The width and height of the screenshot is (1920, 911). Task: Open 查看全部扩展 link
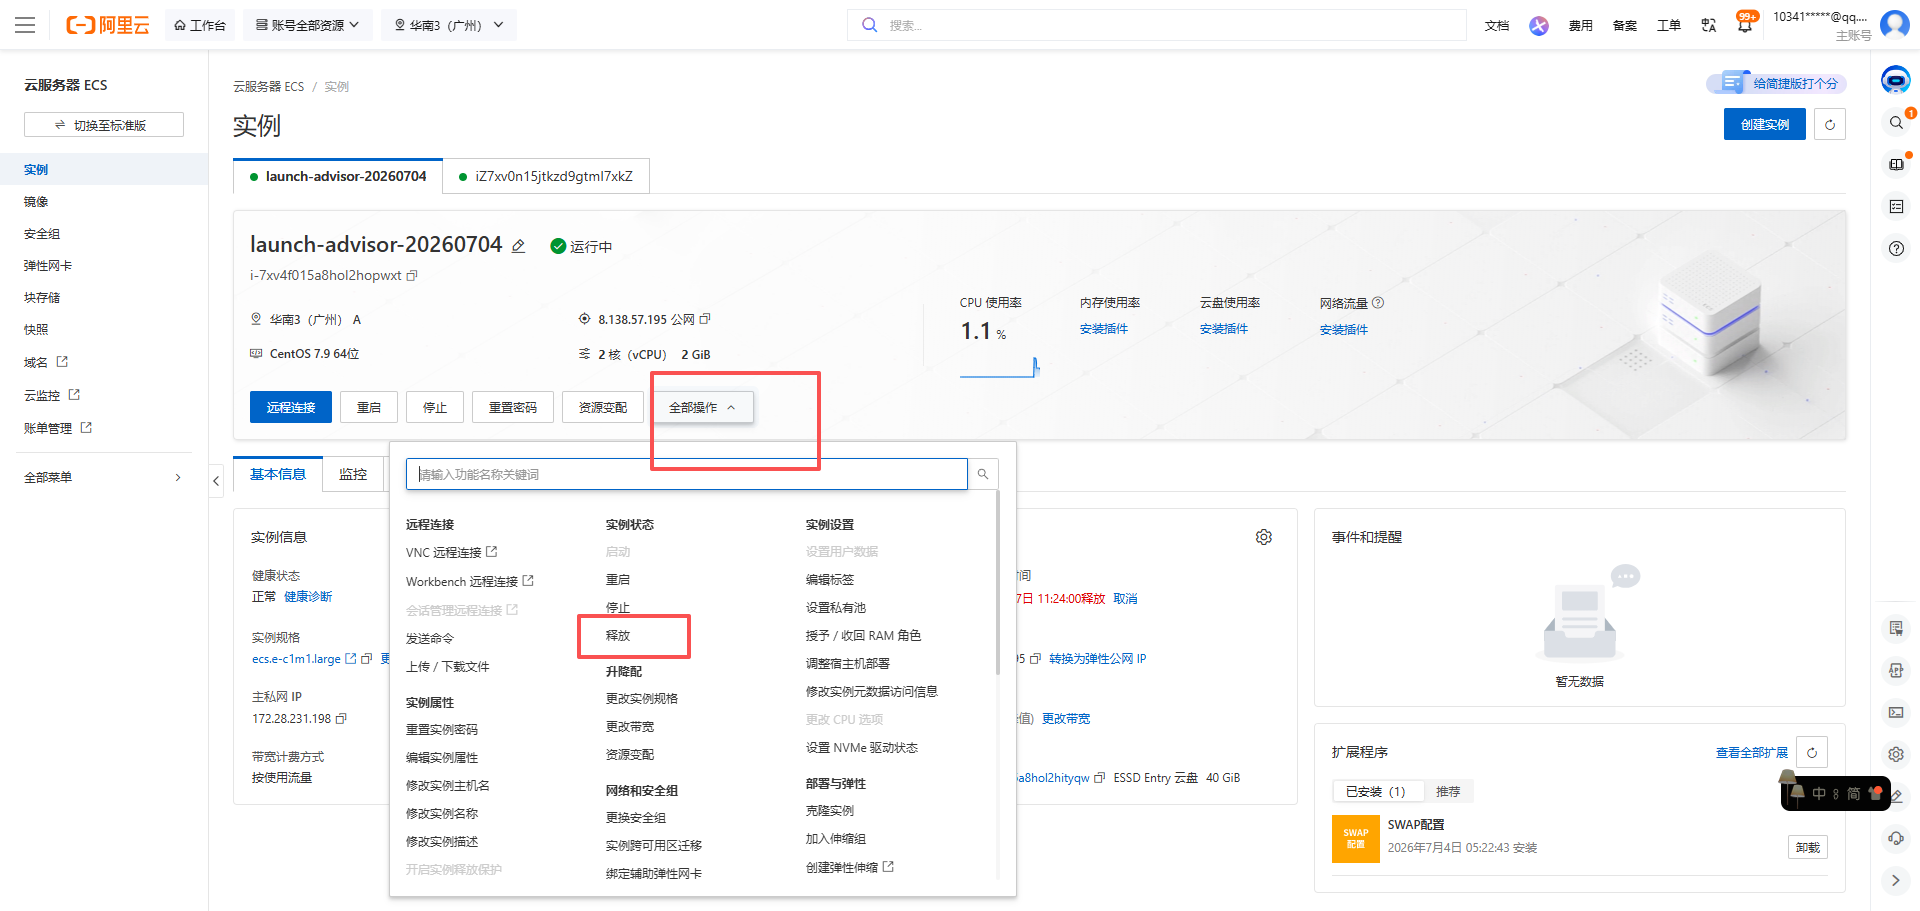(x=1752, y=753)
